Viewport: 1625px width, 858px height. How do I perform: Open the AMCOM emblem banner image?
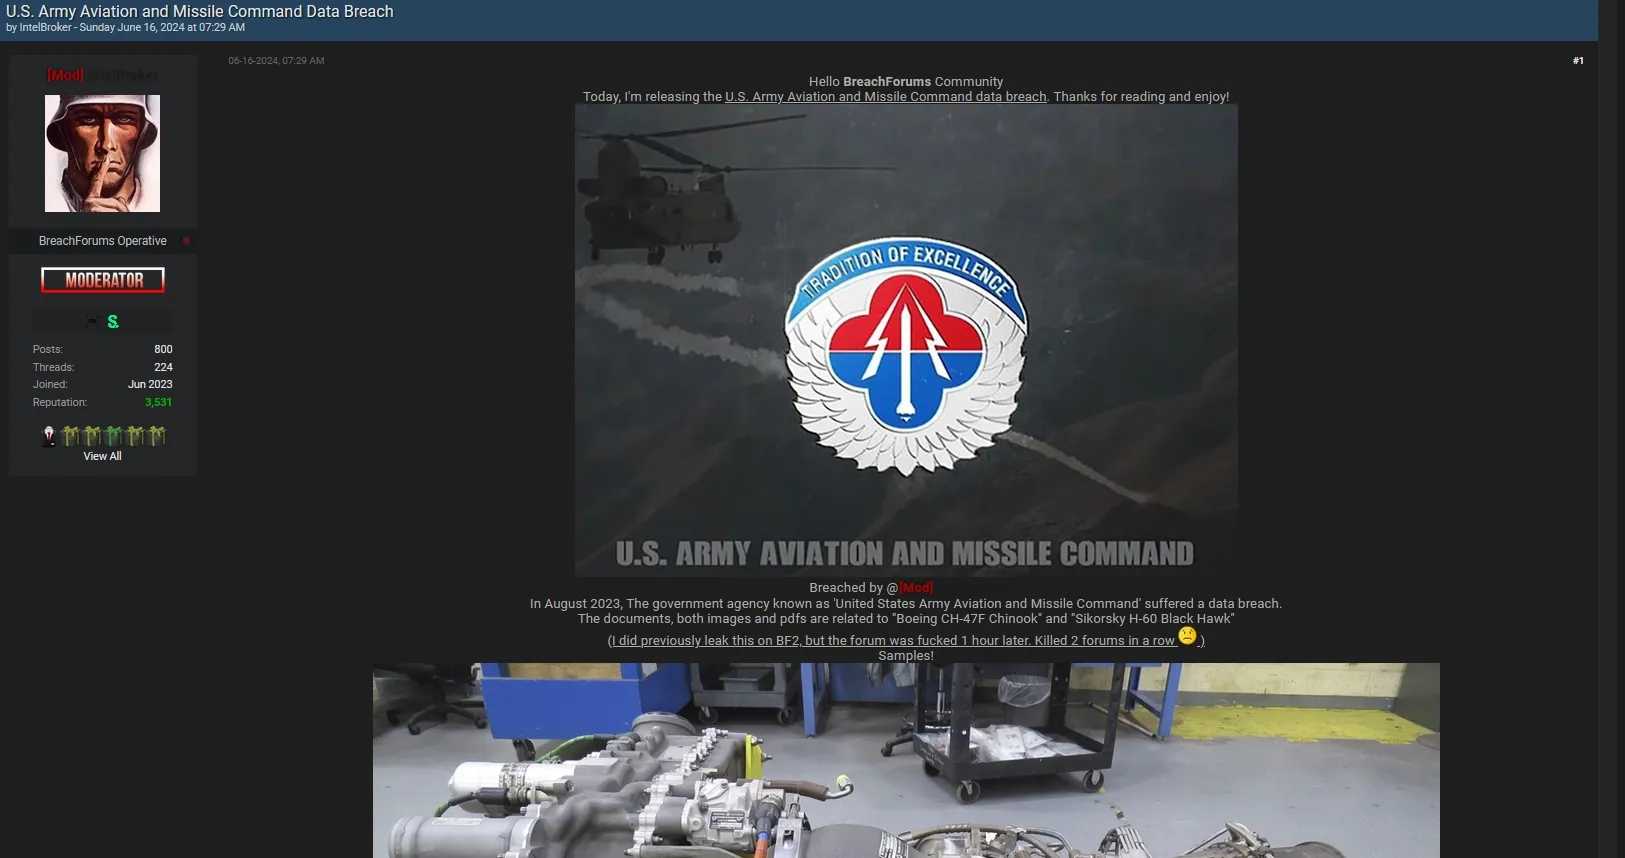906,340
